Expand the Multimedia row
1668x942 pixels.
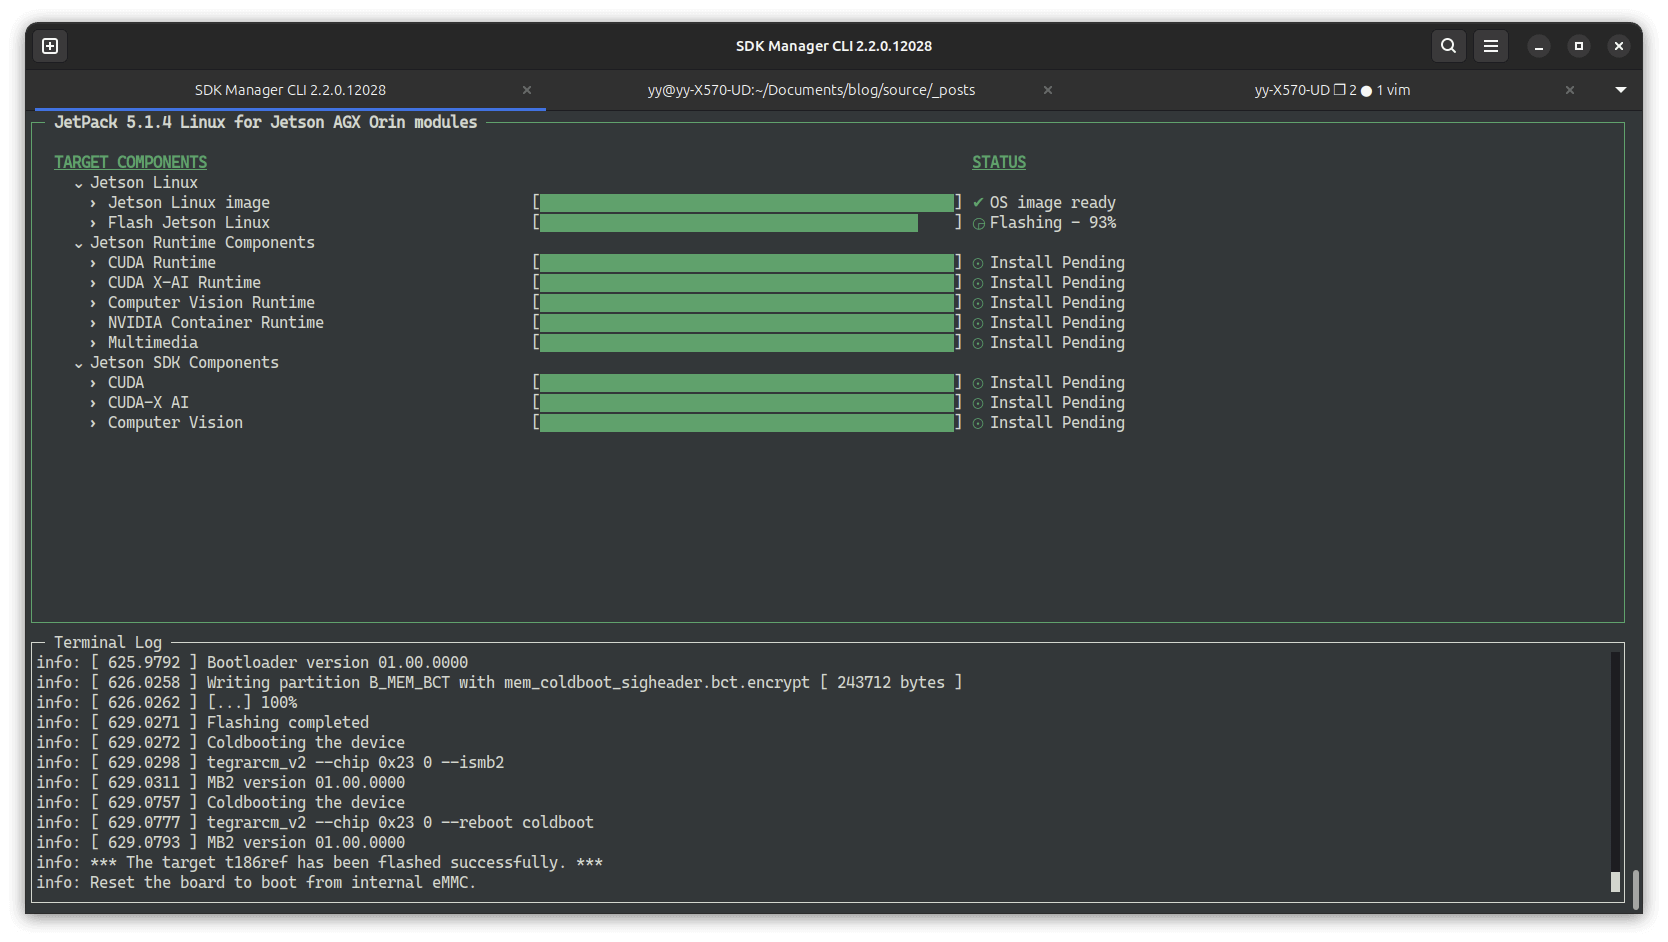click(93, 343)
